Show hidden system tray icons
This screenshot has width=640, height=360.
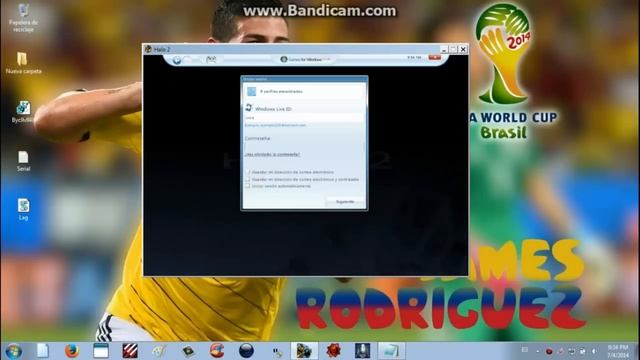click(x=538, y=351)
